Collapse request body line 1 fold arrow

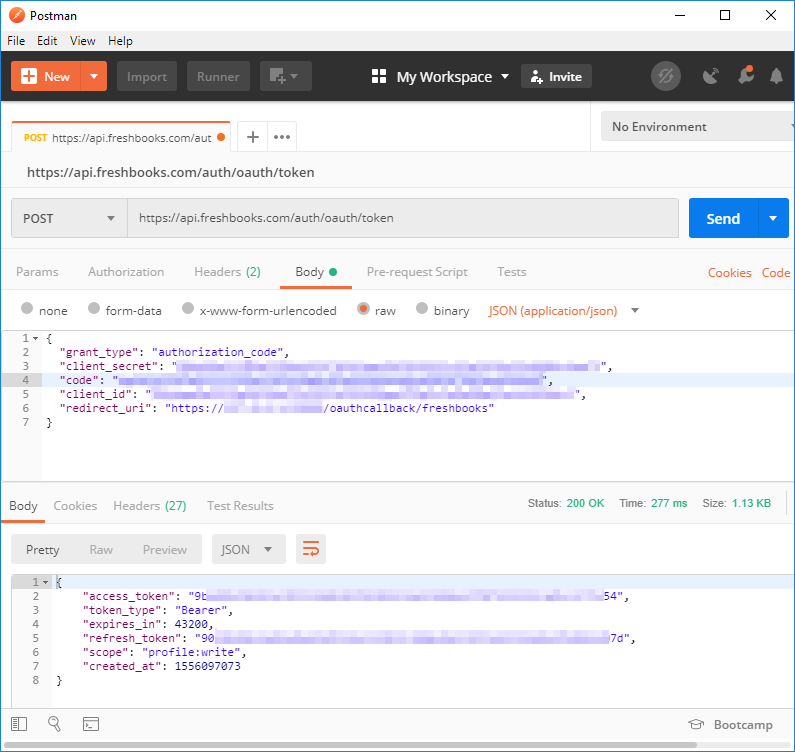pyautogui.click(x=35, y=338)
